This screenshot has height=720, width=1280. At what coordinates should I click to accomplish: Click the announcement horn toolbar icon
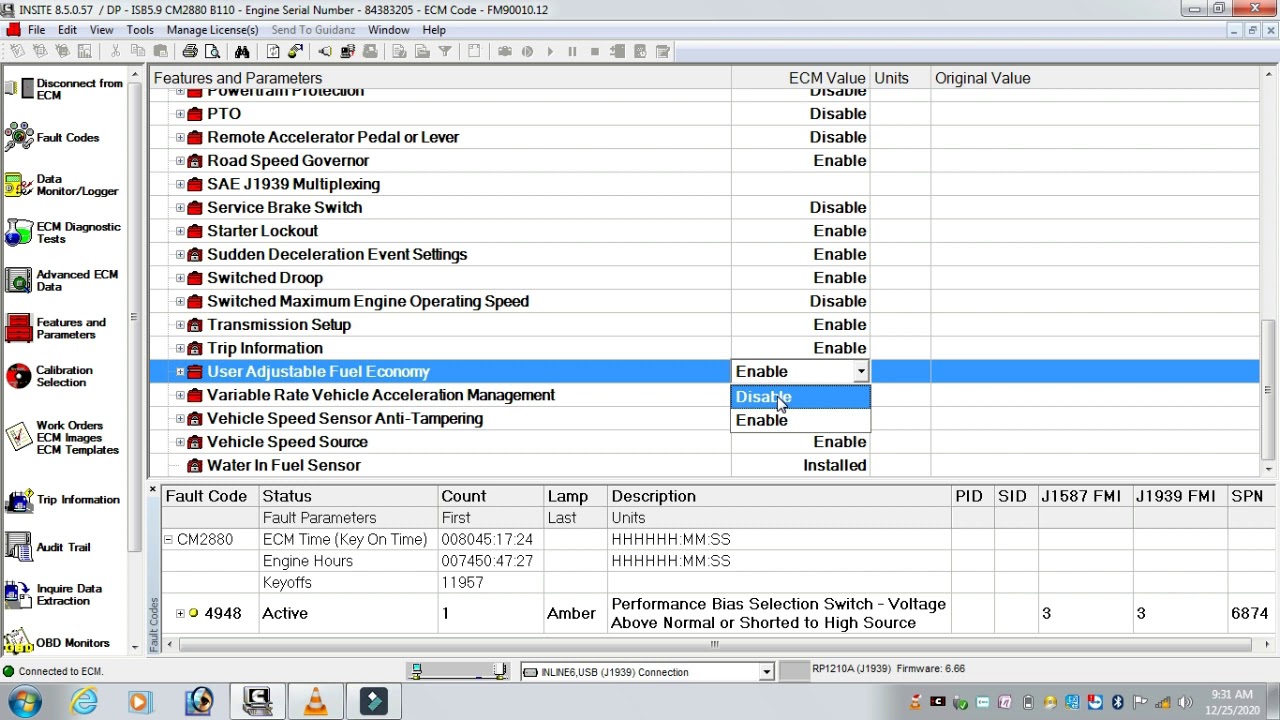coord(325,51)
